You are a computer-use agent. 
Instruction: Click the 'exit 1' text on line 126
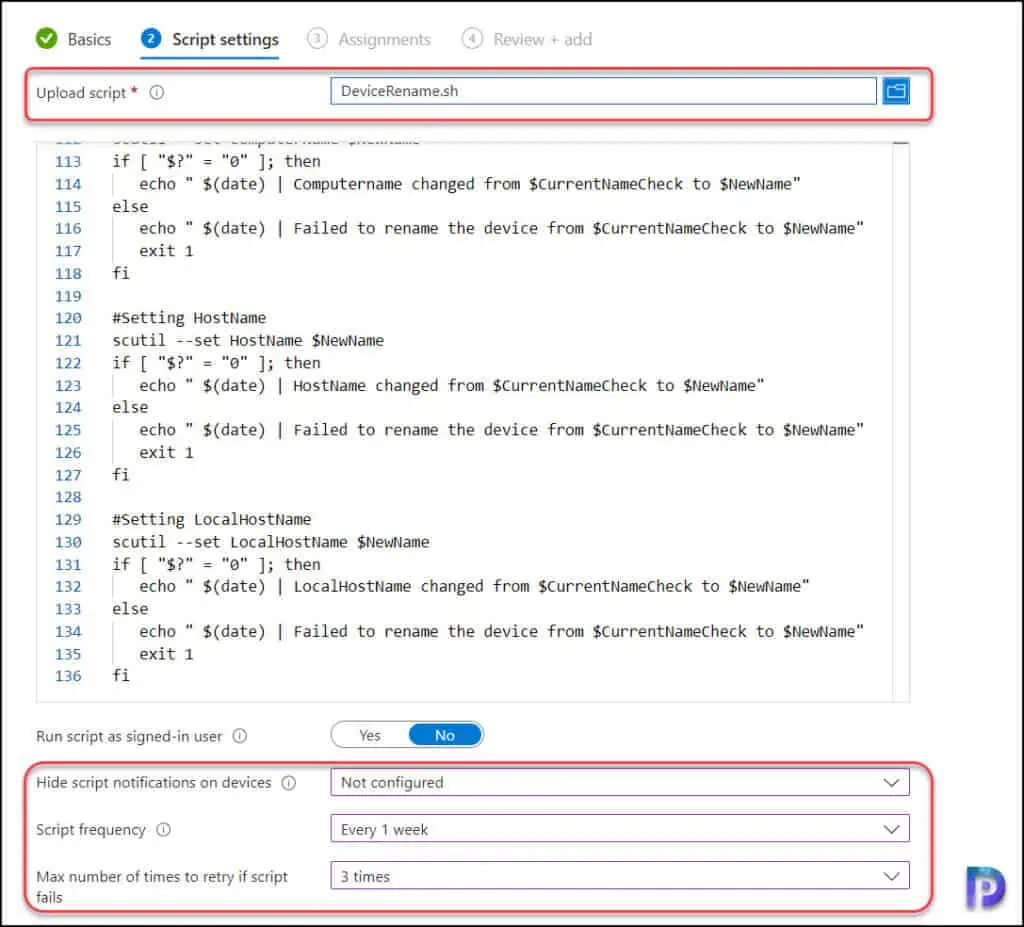166,452
